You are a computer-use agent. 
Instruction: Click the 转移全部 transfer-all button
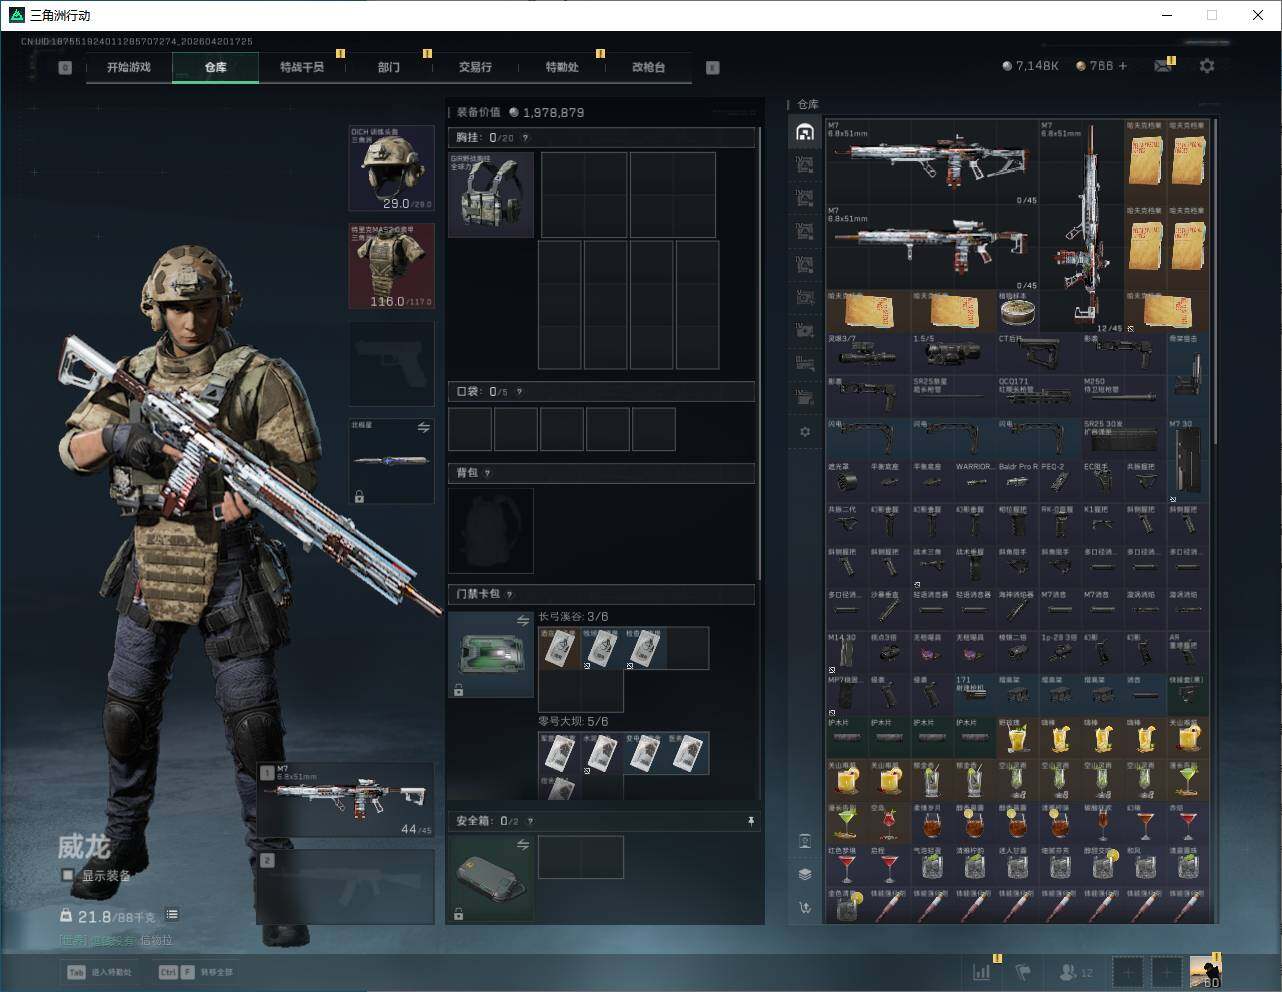(x=196, y=972)
